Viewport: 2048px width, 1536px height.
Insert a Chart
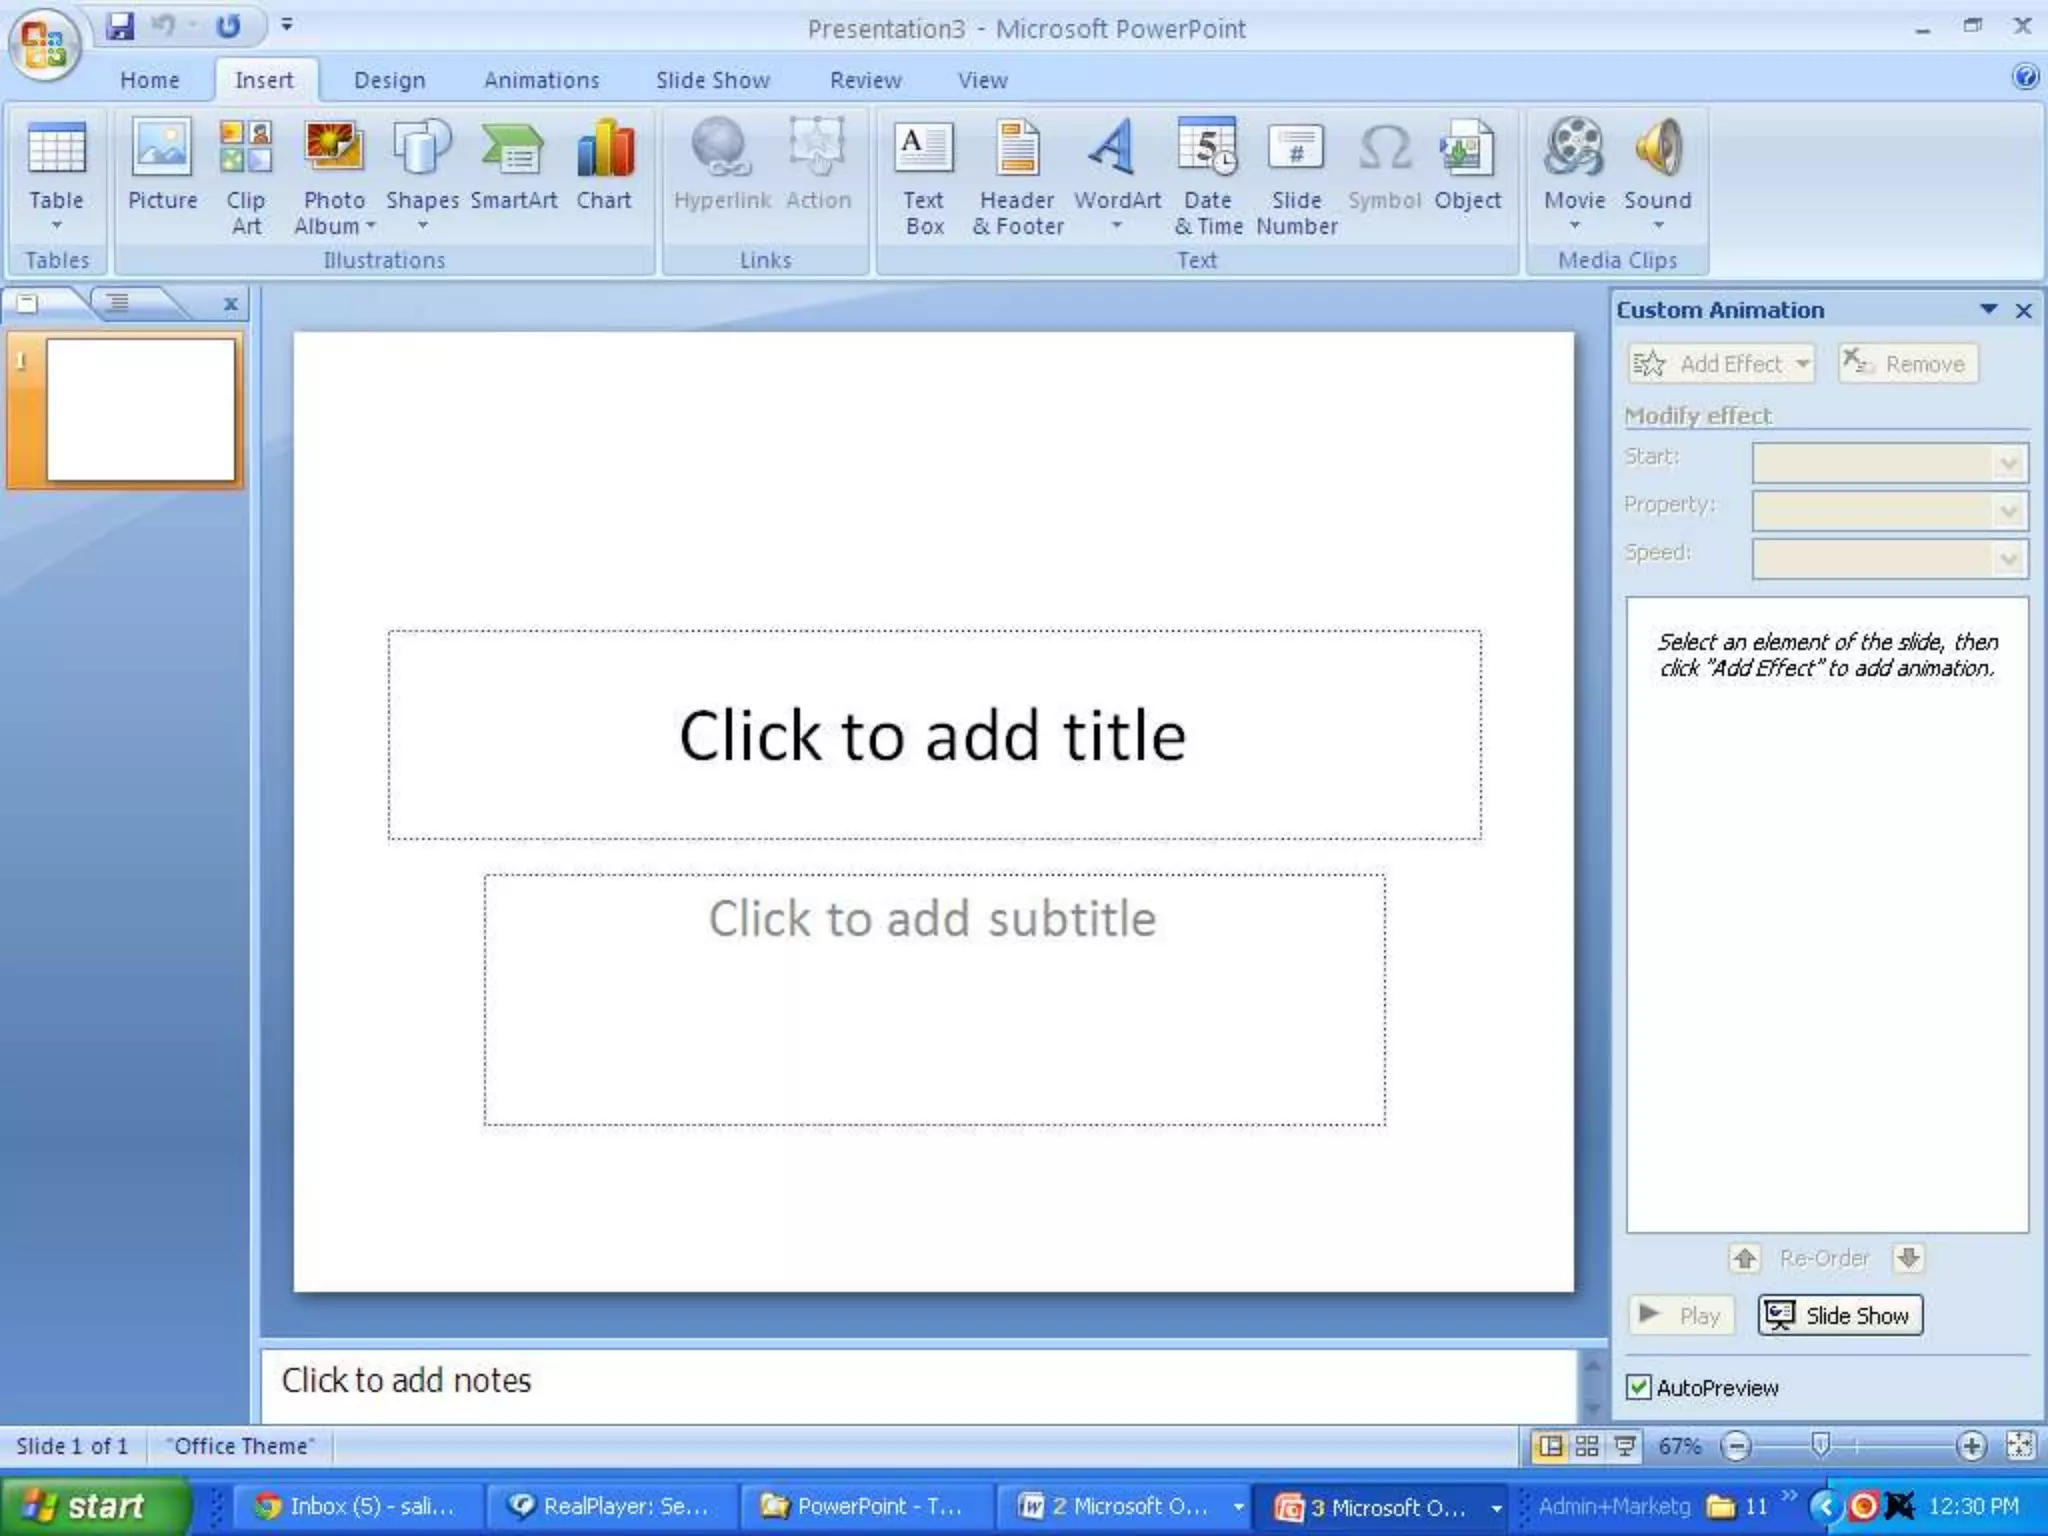pos(604,172)
